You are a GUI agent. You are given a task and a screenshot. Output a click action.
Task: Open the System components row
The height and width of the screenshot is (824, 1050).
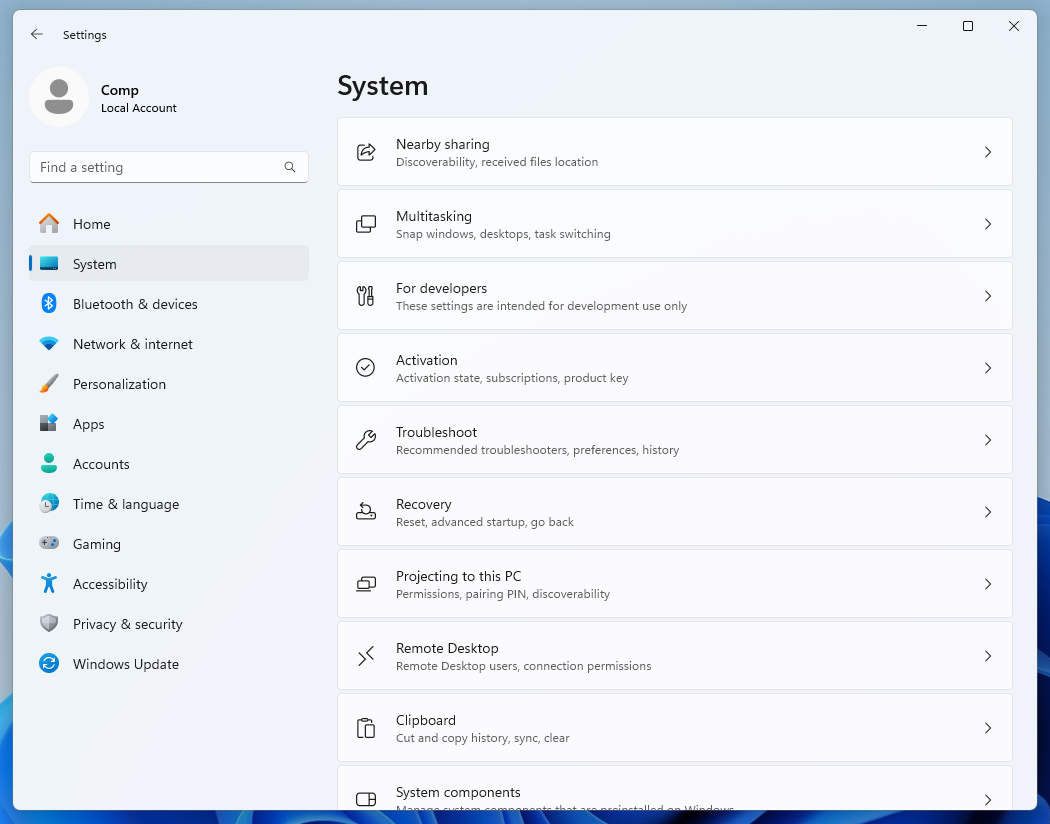tap(675, 788)
